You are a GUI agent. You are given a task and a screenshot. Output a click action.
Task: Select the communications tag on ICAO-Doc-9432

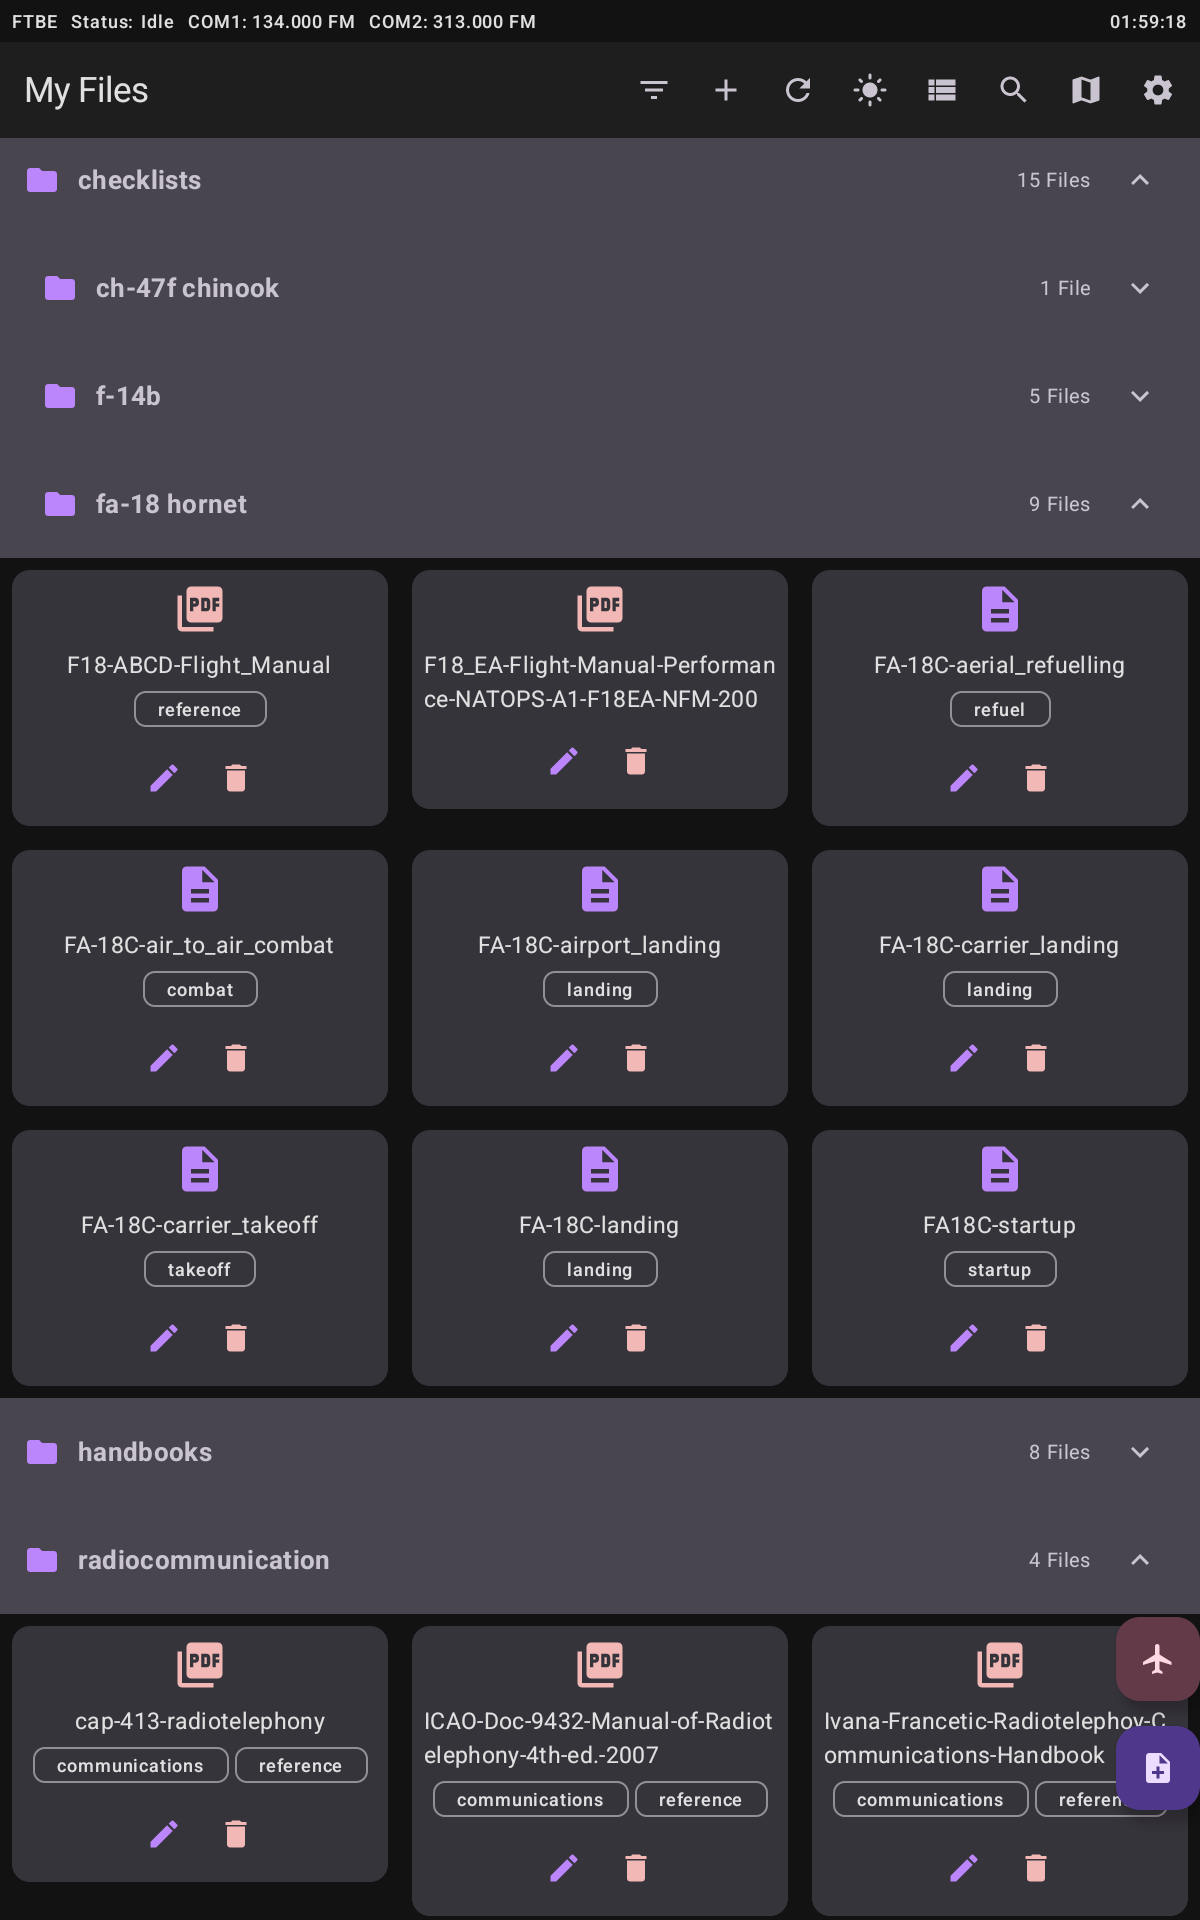(530, 1799)
